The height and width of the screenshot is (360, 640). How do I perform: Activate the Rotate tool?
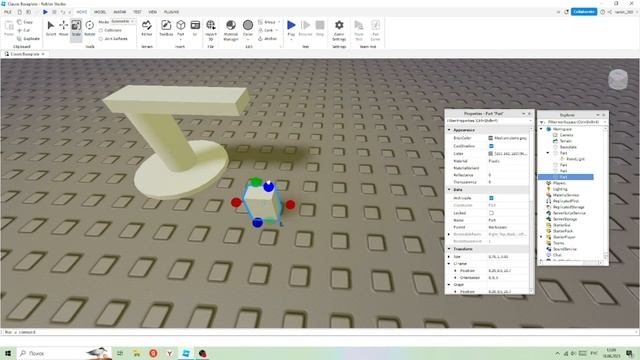click(89, 29)
